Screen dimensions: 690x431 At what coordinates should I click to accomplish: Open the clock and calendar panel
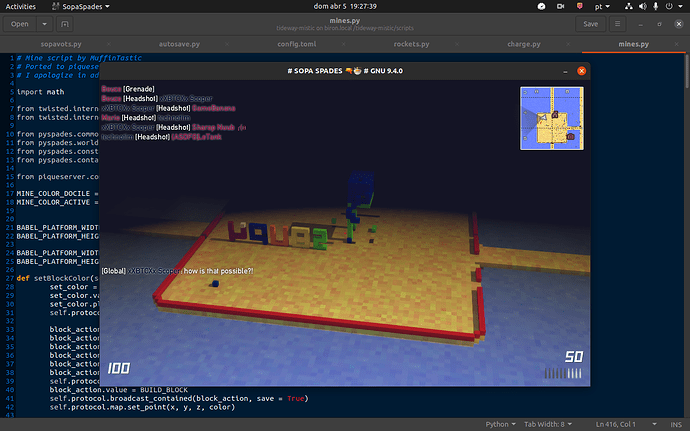pos(344,6)
